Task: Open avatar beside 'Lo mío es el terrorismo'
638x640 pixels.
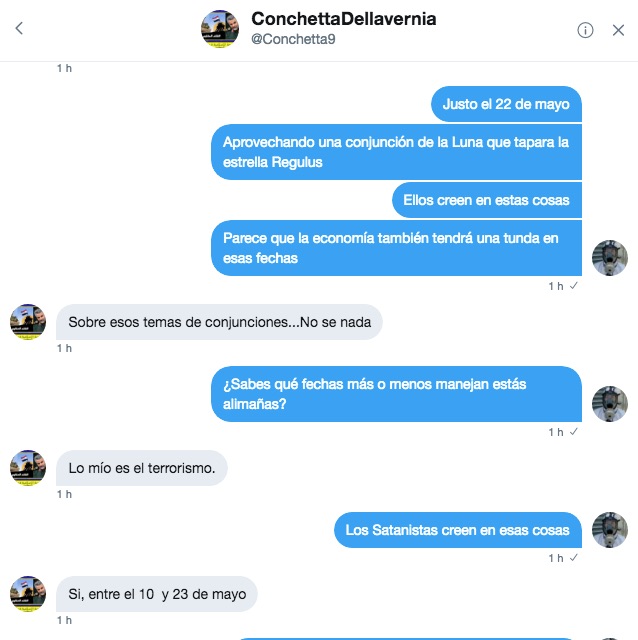Action: pos(28,468)
